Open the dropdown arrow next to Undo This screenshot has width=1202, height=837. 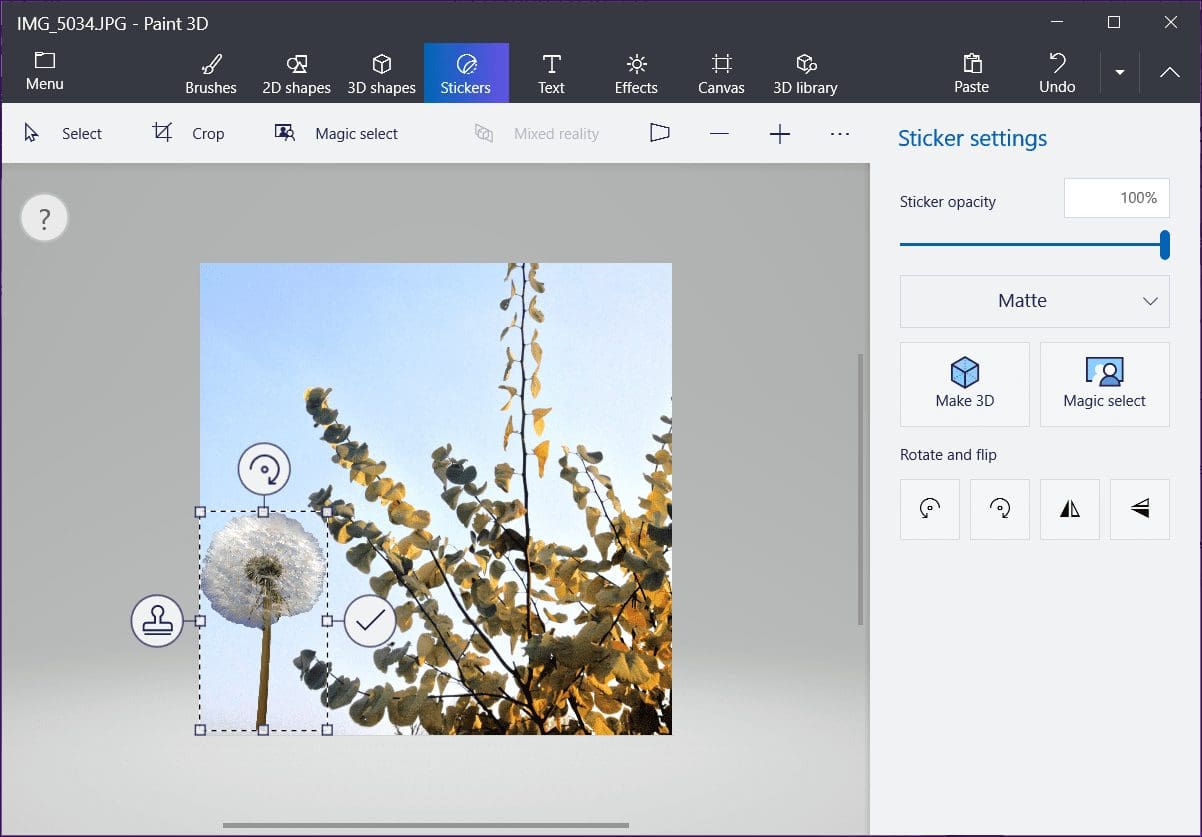pos(1120,73)
